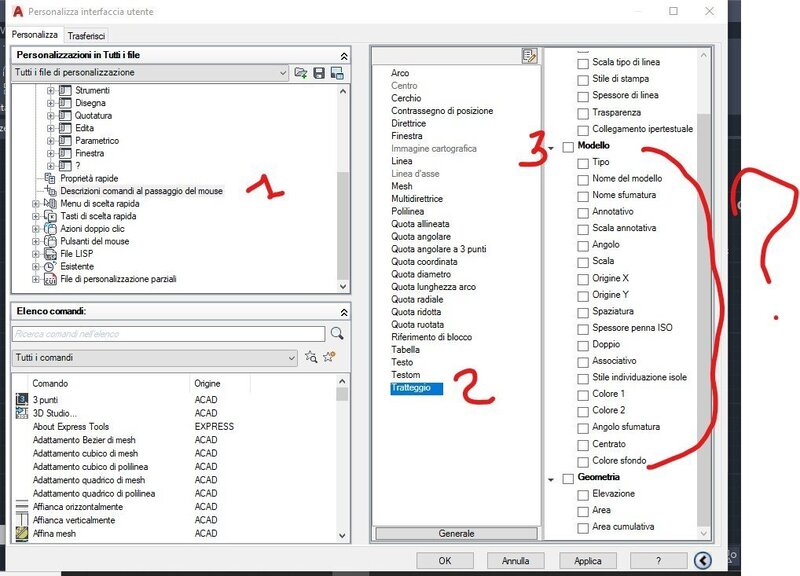This screenshot has height=576, width=800.
Task: Expand Tasti di scelta rapida node
Action: click(35, 216)
